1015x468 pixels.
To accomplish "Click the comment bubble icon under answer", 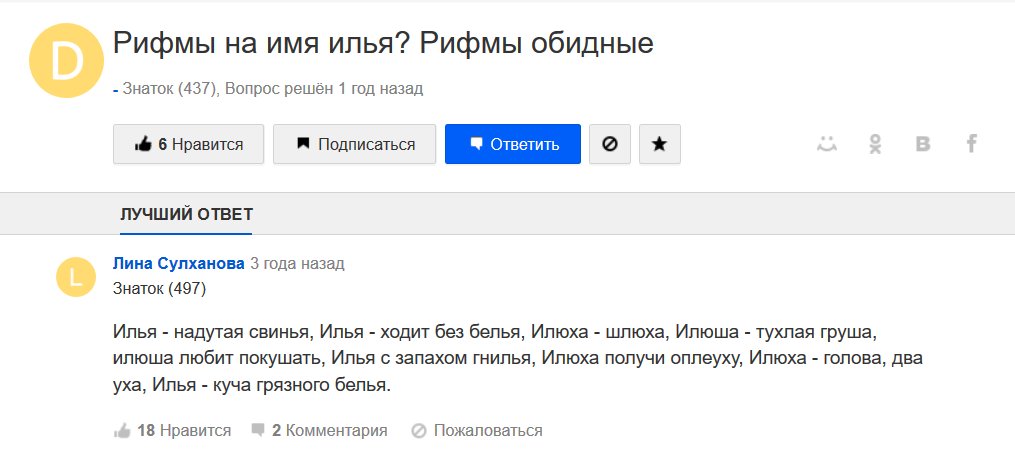I will [x=259, y=431].
